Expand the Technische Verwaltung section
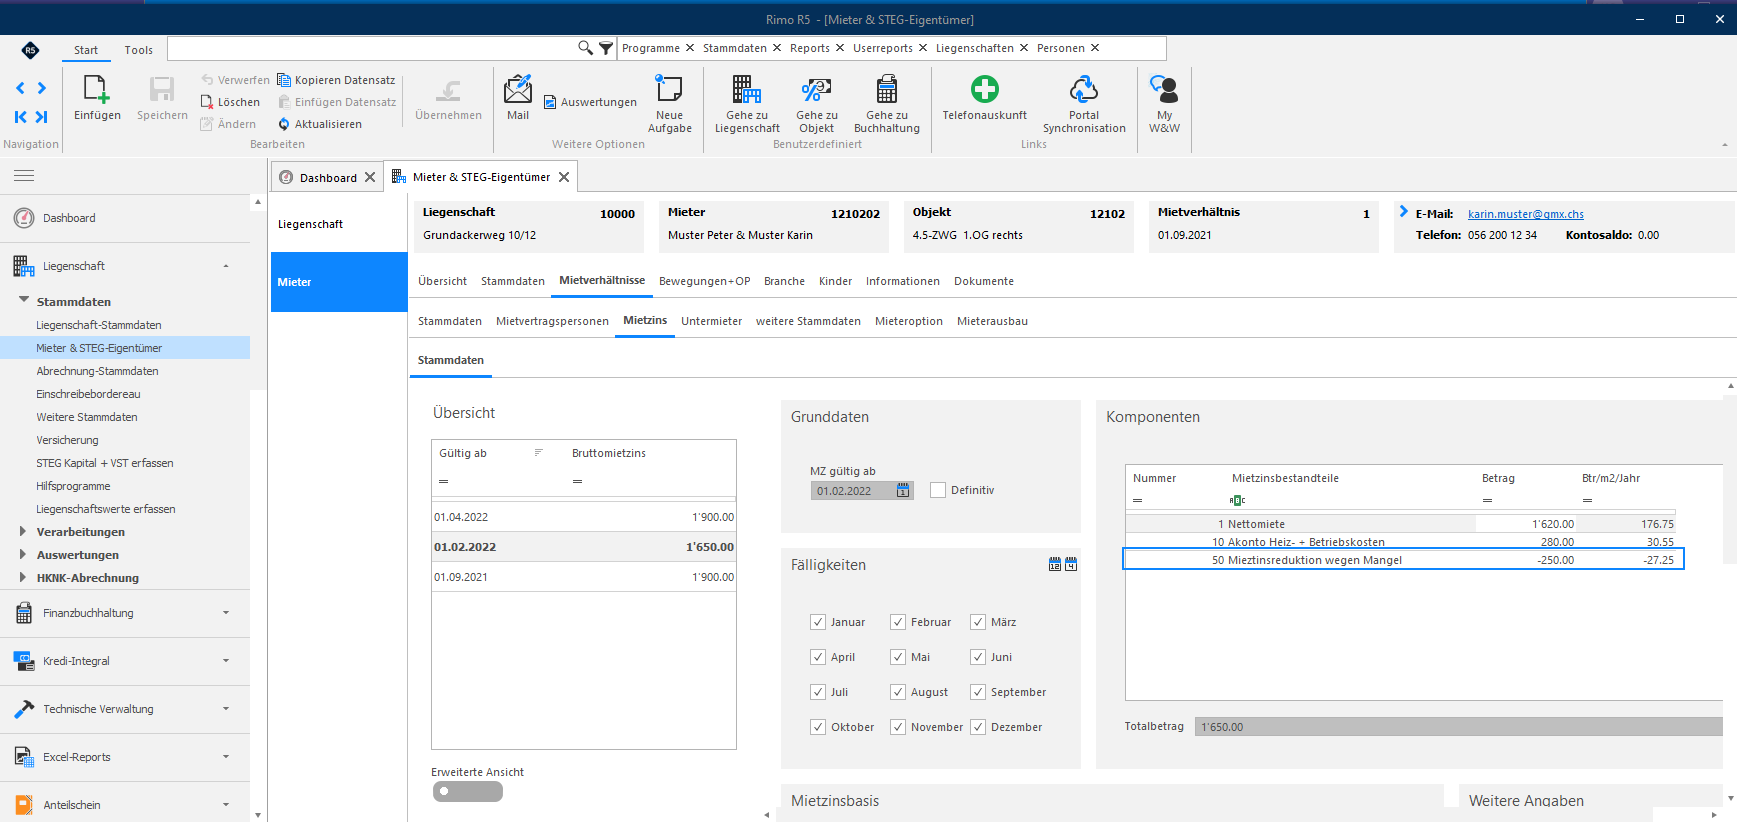 coord(125,709)
